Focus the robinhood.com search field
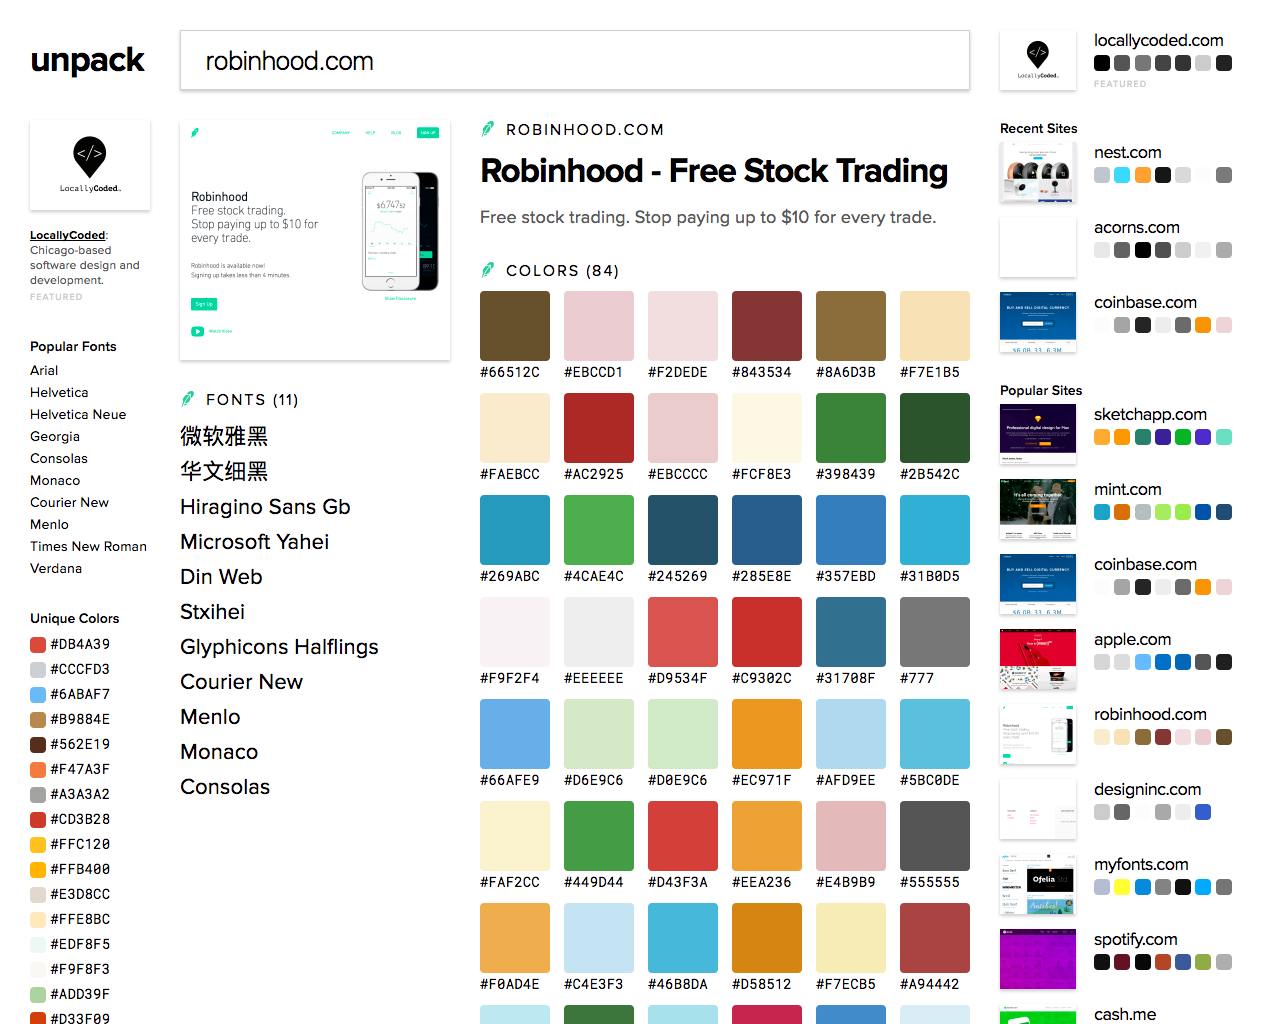Image resolution: width=1280 pixels, height=1024 pixels. point(575,60)
